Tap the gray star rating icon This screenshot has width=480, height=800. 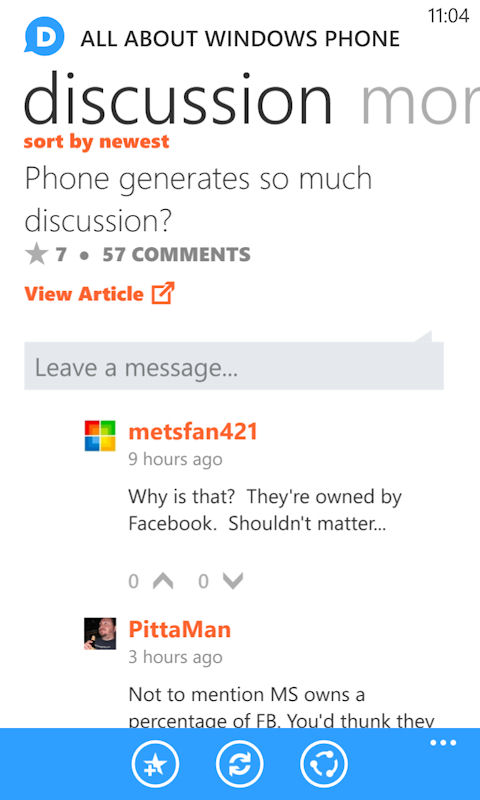point(36,254)
